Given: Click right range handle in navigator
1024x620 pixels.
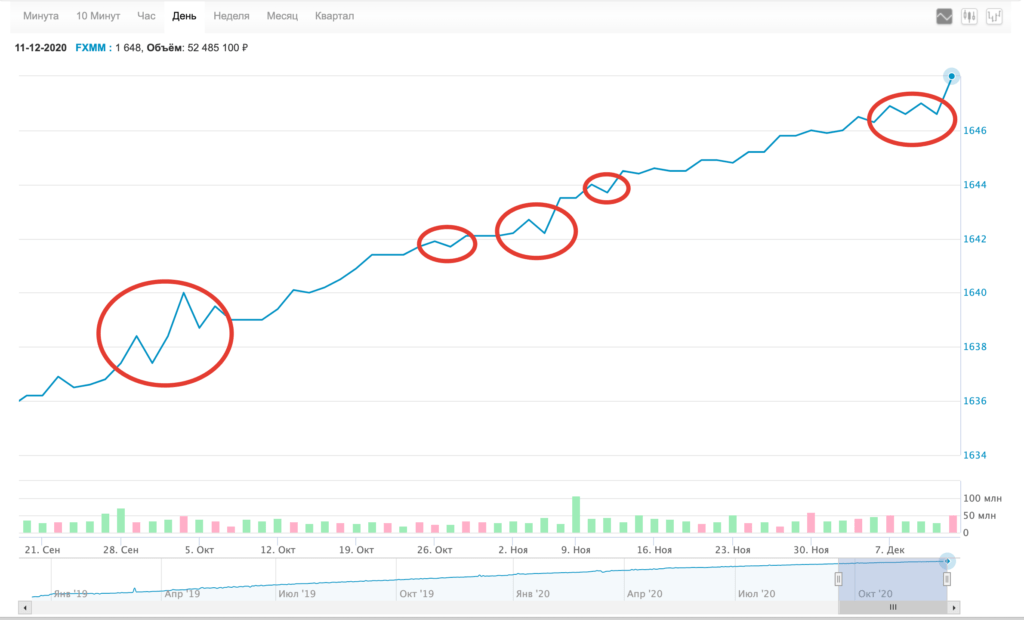Looking at the screenshot, I should 946,580.
